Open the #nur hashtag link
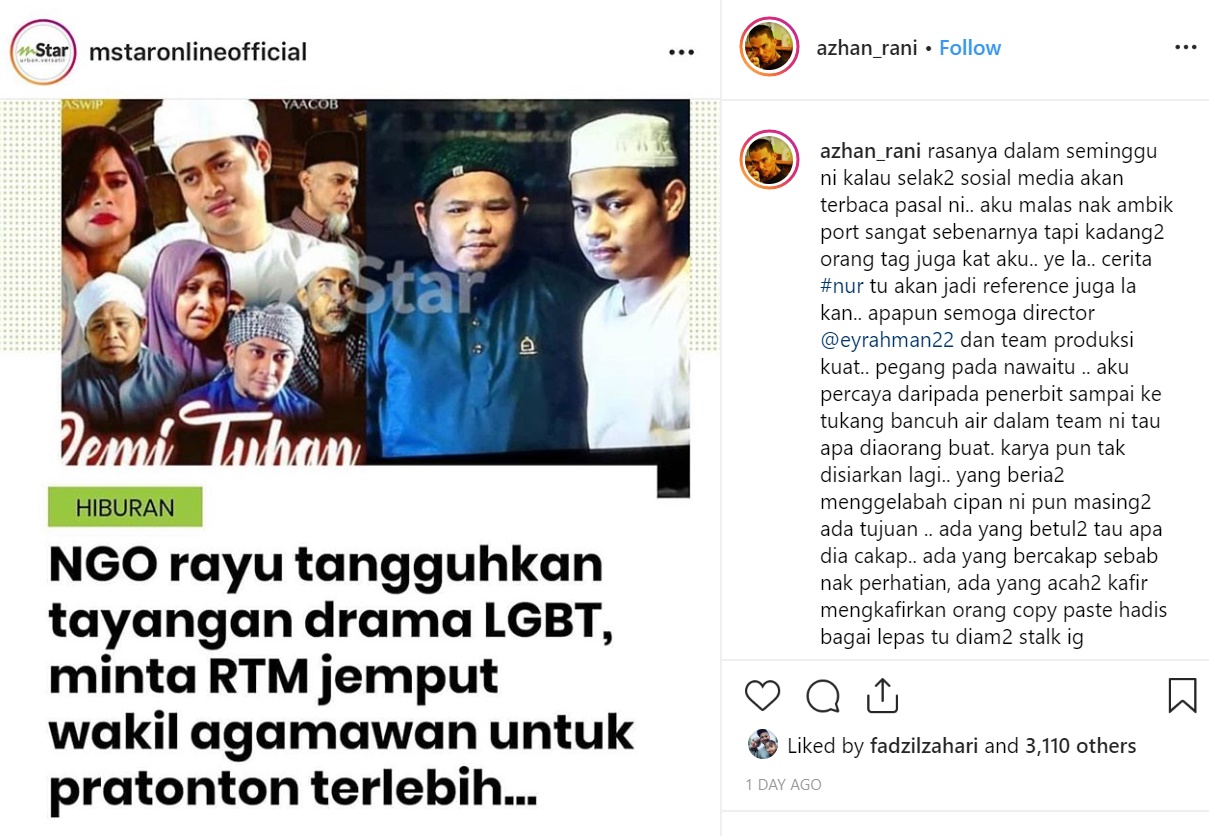The image size is (1209, 836). (x=841, y=285)
